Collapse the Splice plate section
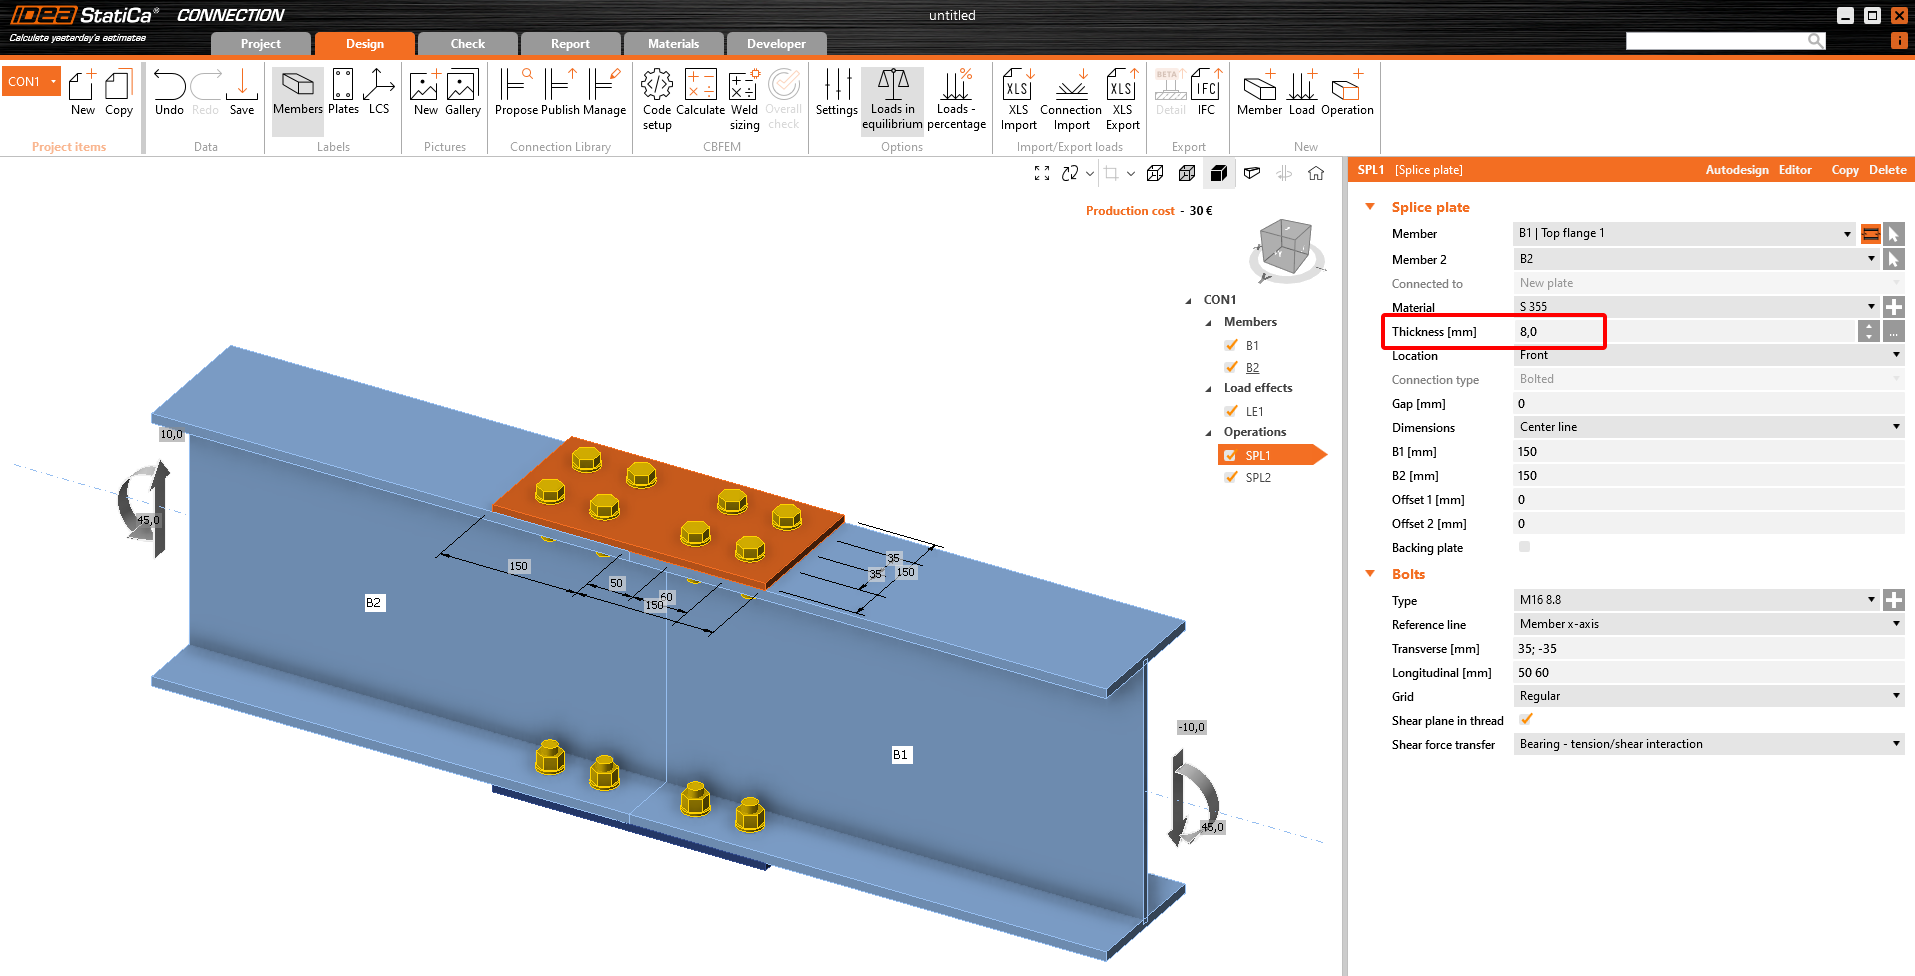The height and width of the screenshot is (976, 1915). [1370, 207]
